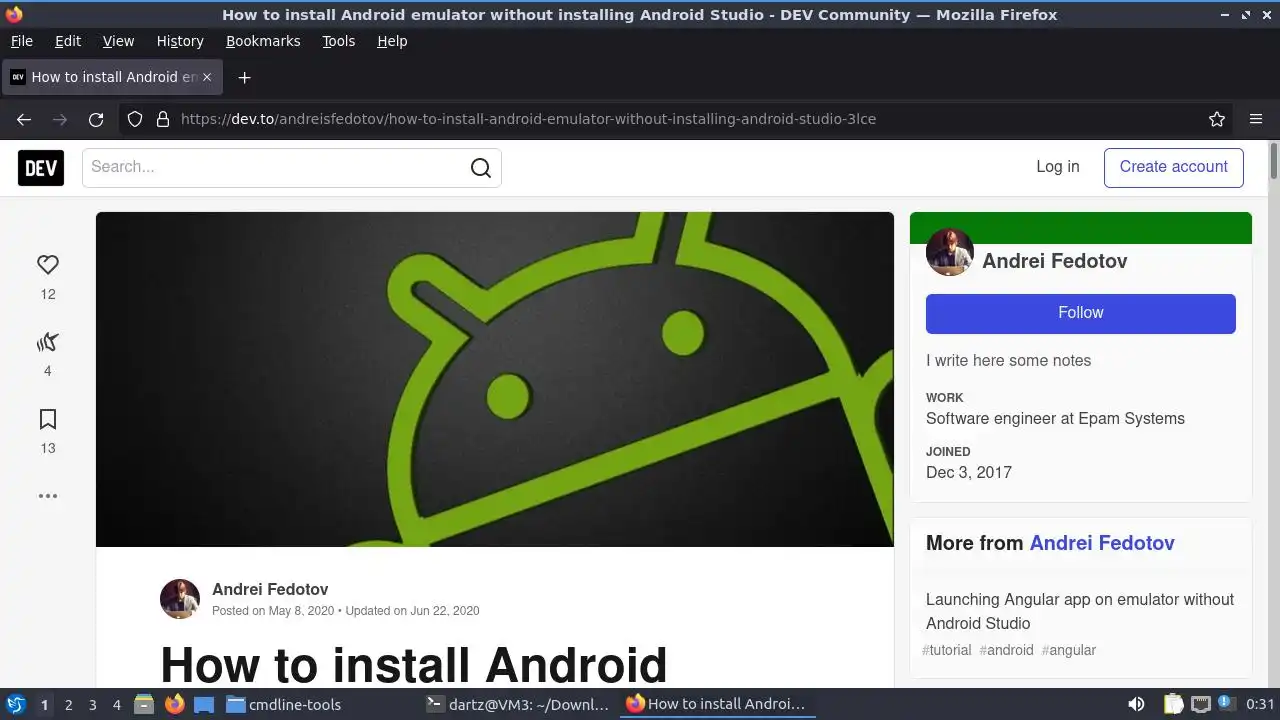The width and height of the screenshot is (1280, 720).
Task: Open the History menu
Action: (x=180, y=41)
